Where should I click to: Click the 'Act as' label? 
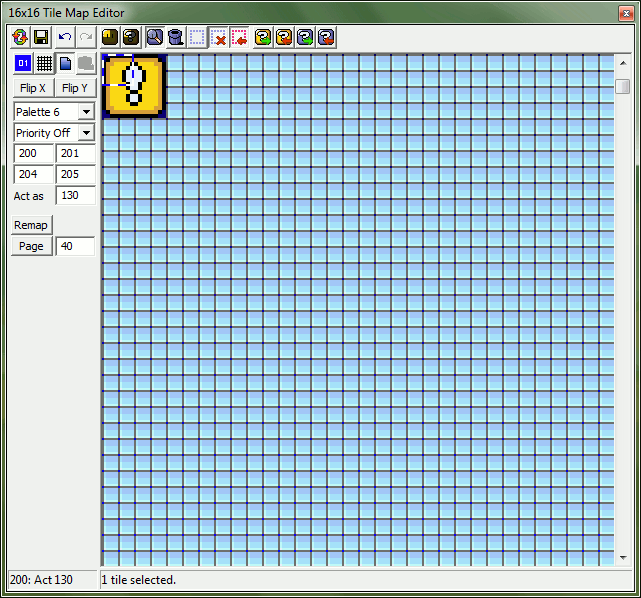[29, 196]
